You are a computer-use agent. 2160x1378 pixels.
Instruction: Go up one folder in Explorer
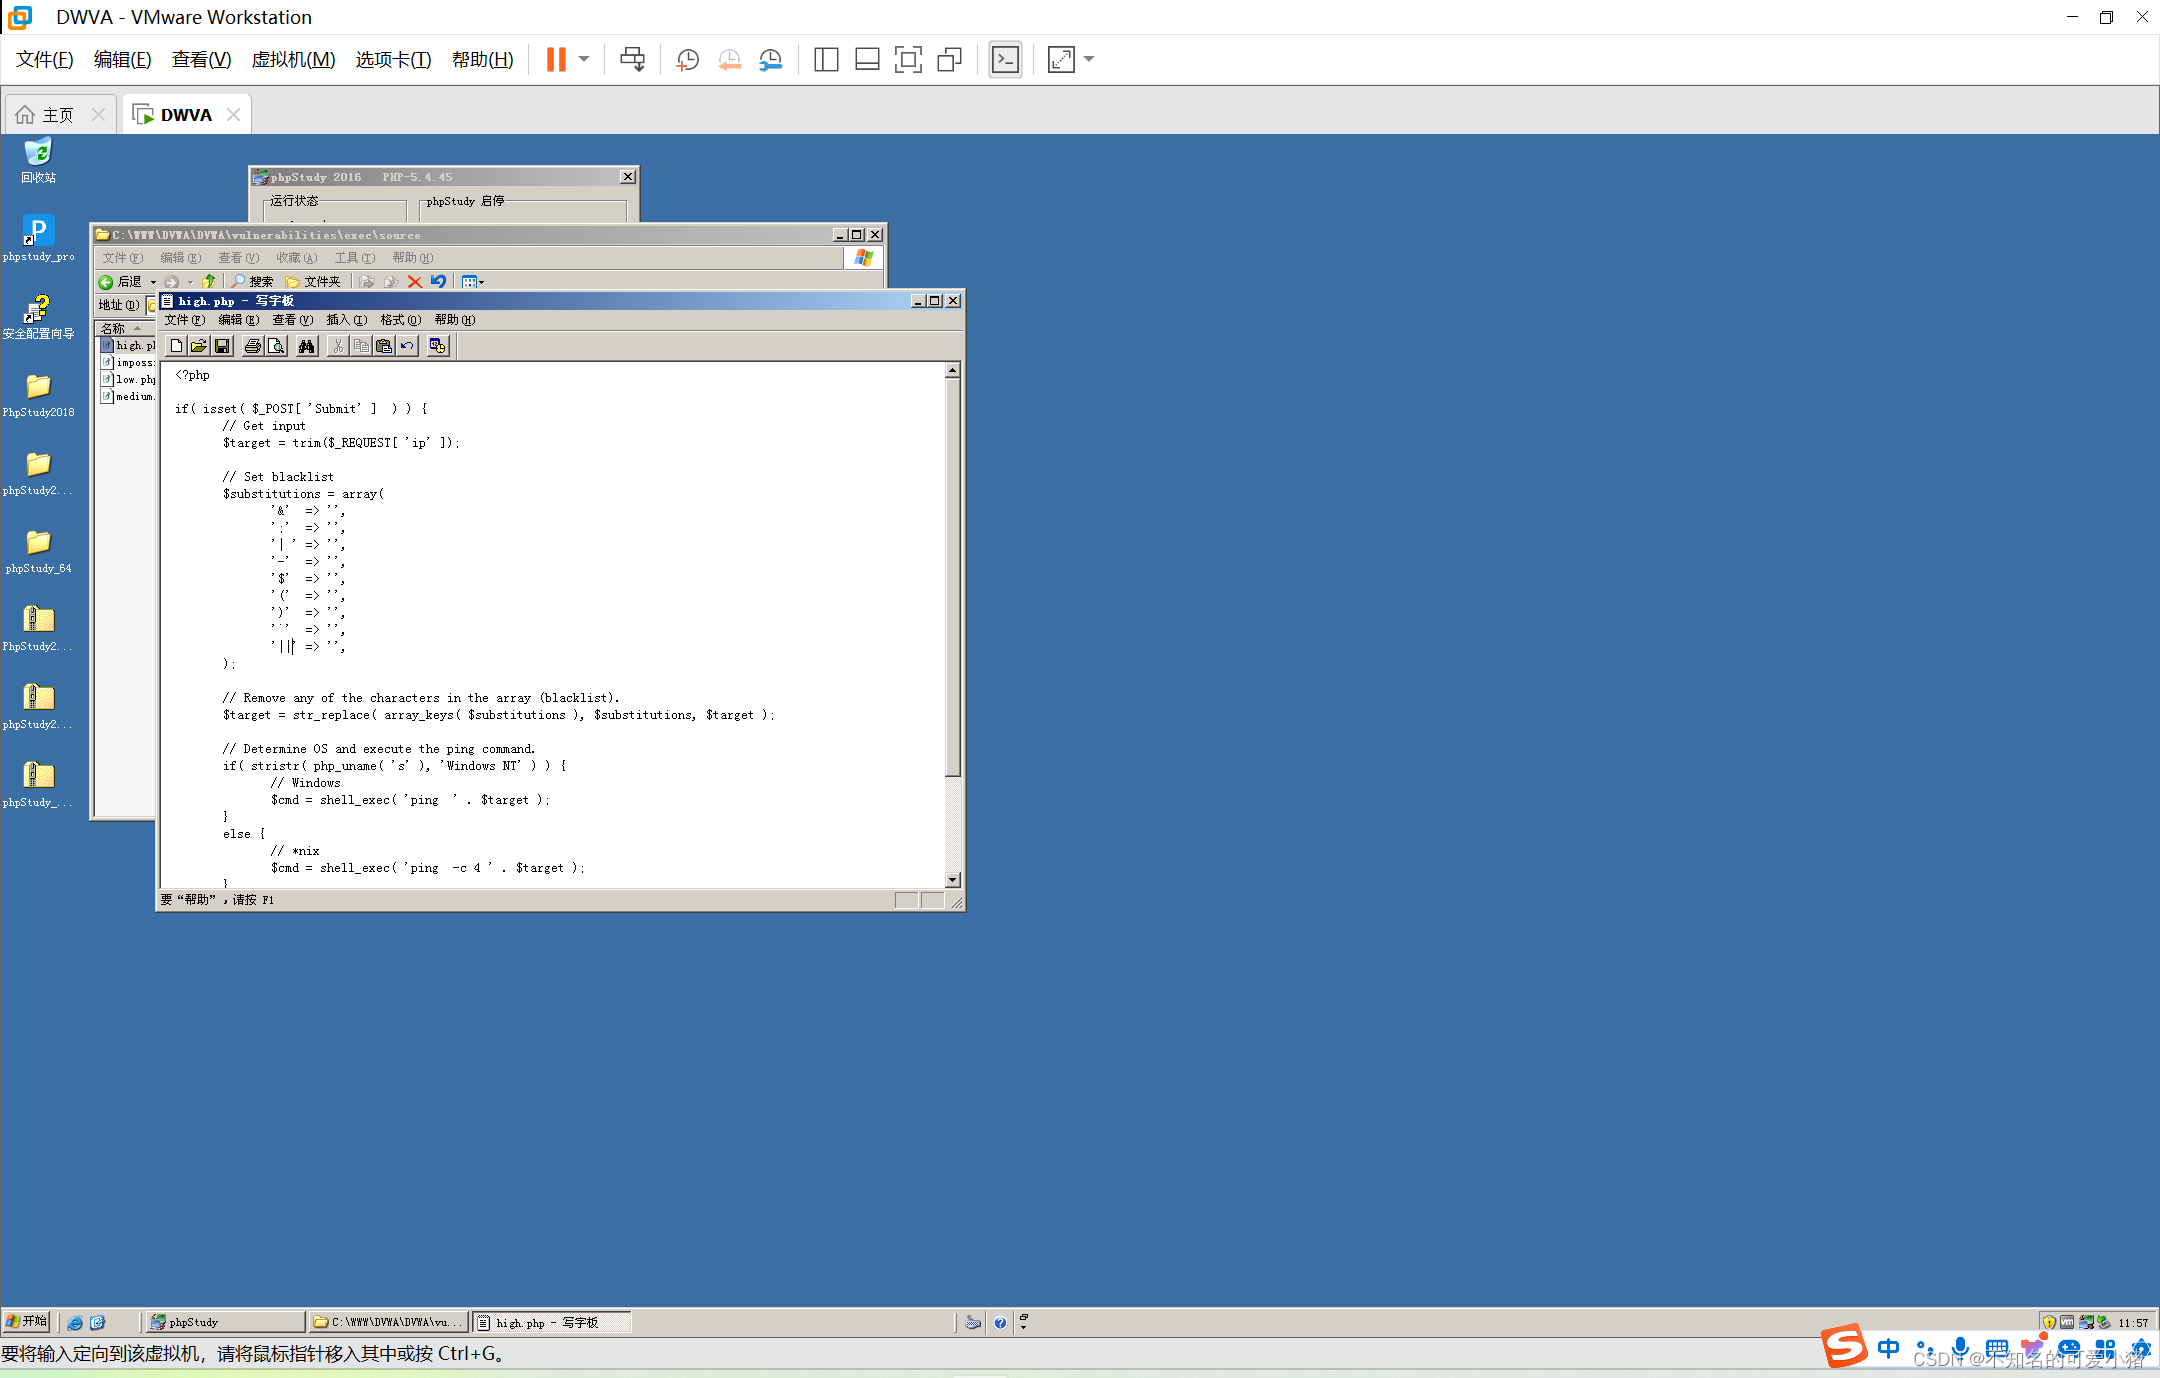pos(208,282)
